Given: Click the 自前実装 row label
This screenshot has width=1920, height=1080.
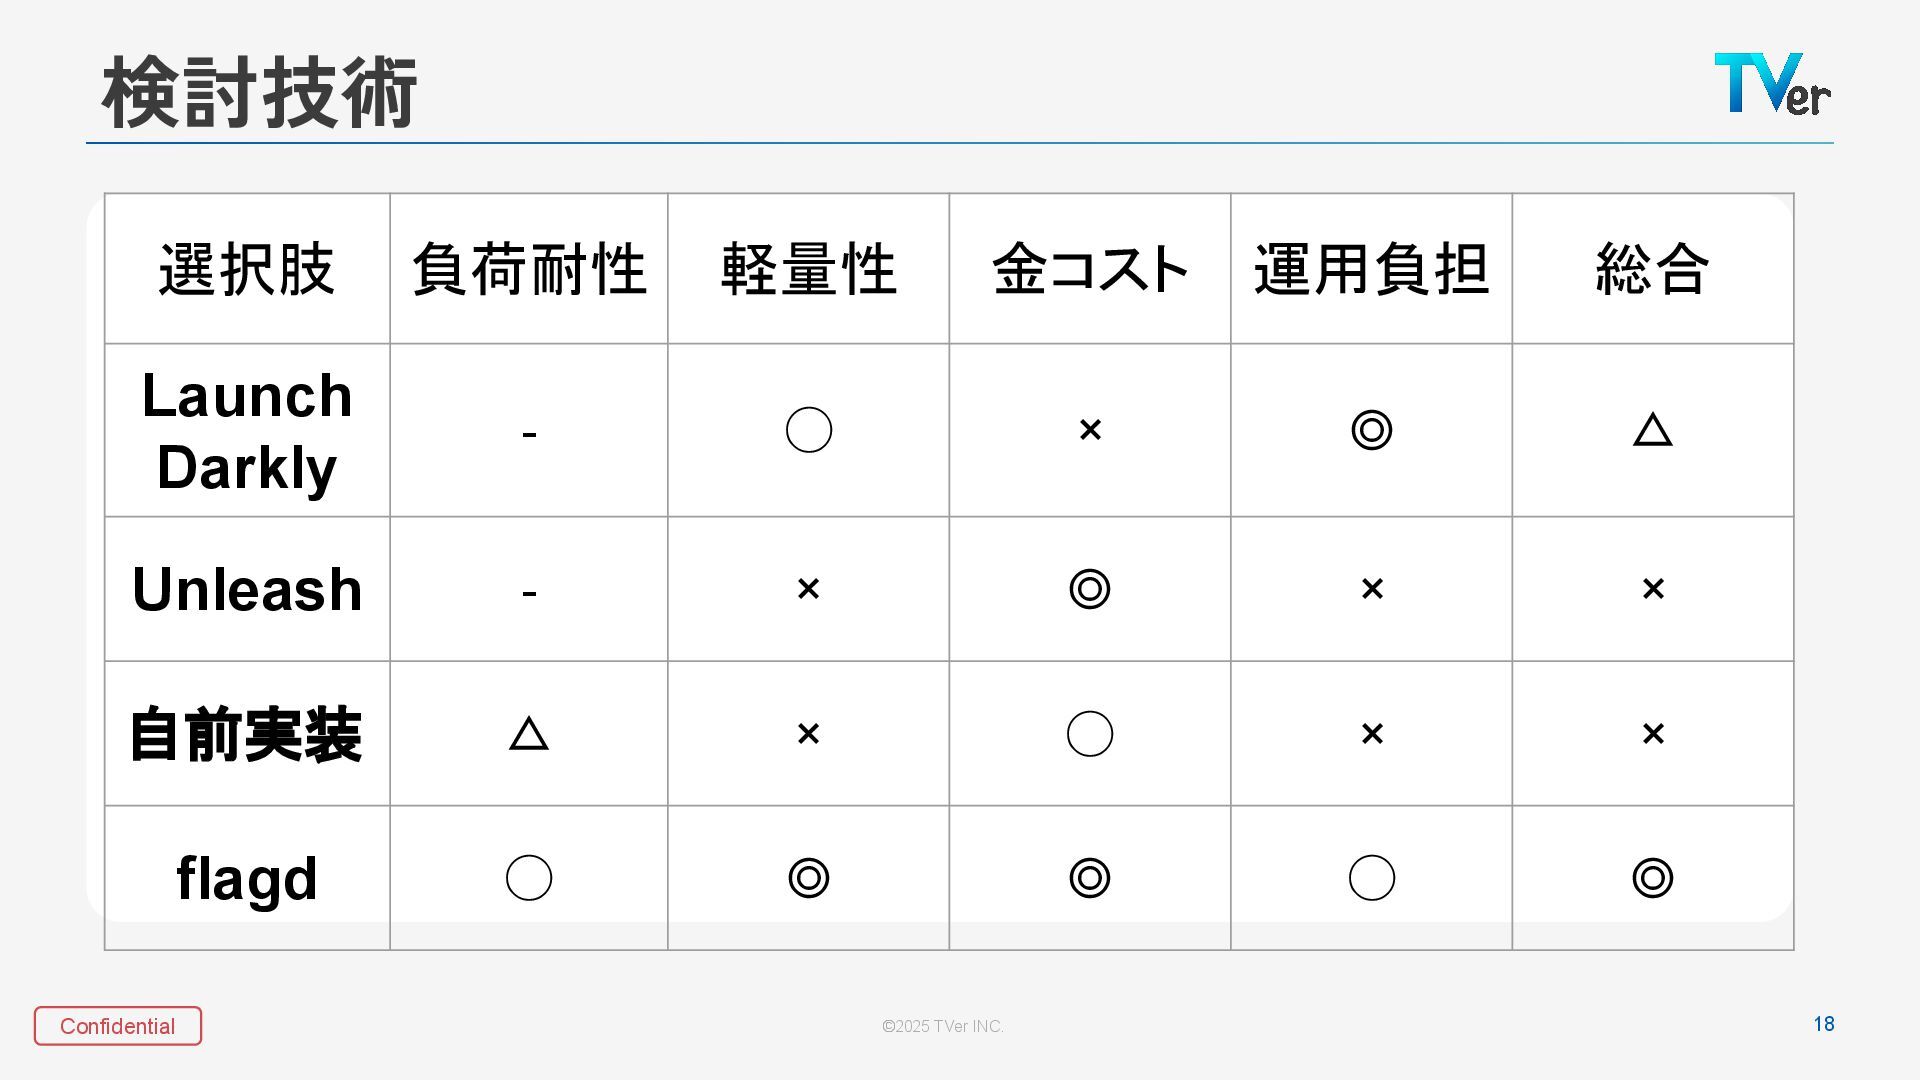Looking at the screenshot, I should pyautogui.click(x=247, y=734).
